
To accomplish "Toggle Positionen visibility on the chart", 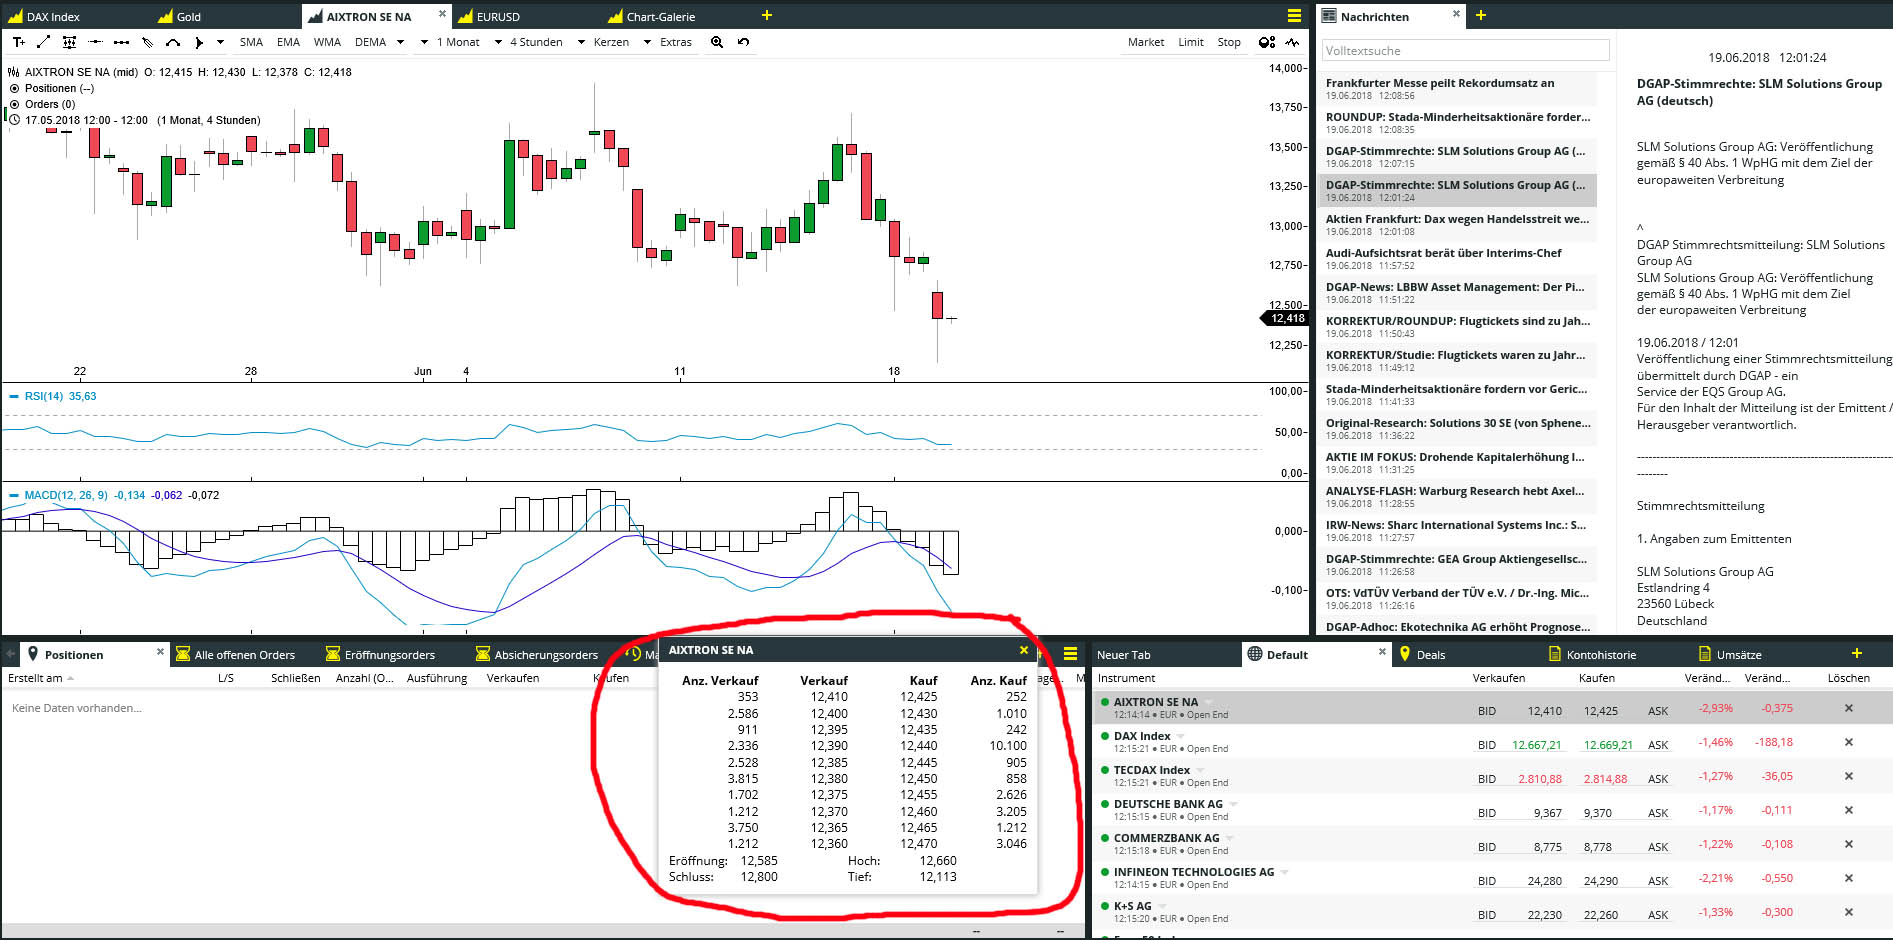I will [14, 88].
